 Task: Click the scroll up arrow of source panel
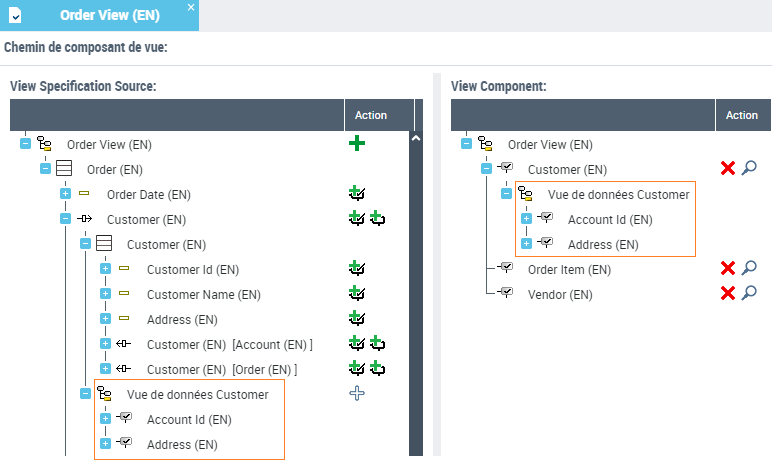(x=416, y=138)
